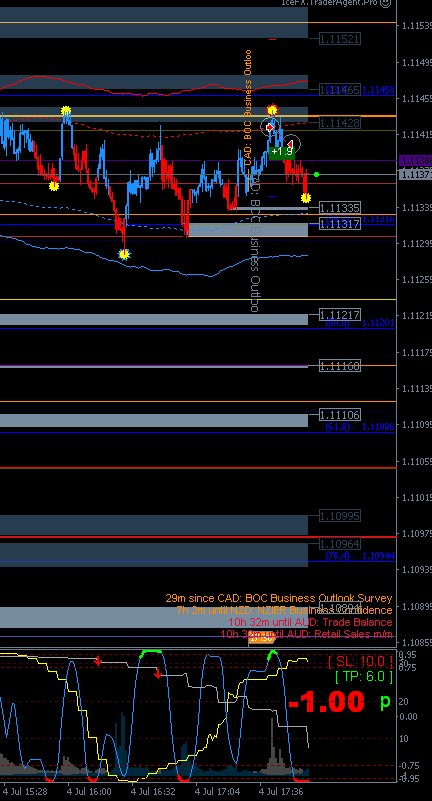Select the 1.11521 level label
This screenshot has width=432, height=801.
click(340, 39)
